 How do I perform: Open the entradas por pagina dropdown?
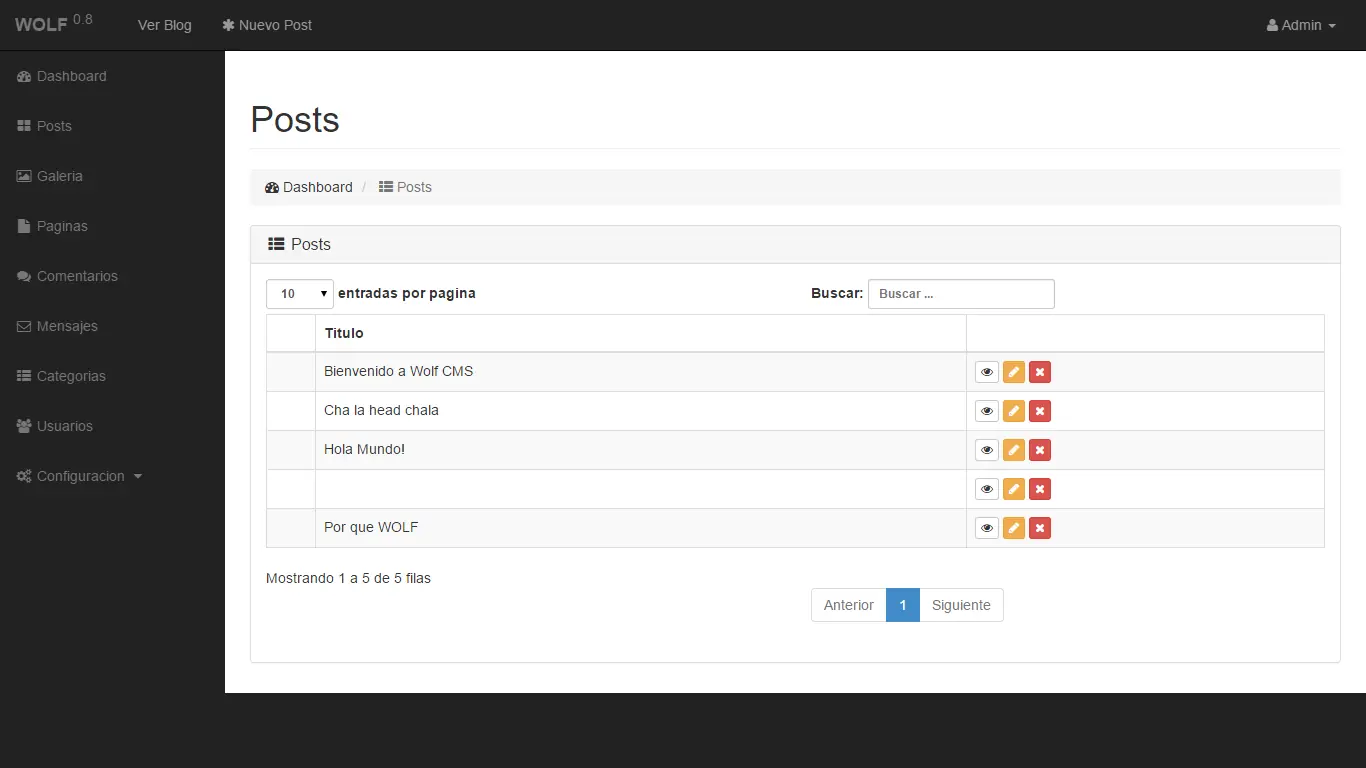pos(300,294)
